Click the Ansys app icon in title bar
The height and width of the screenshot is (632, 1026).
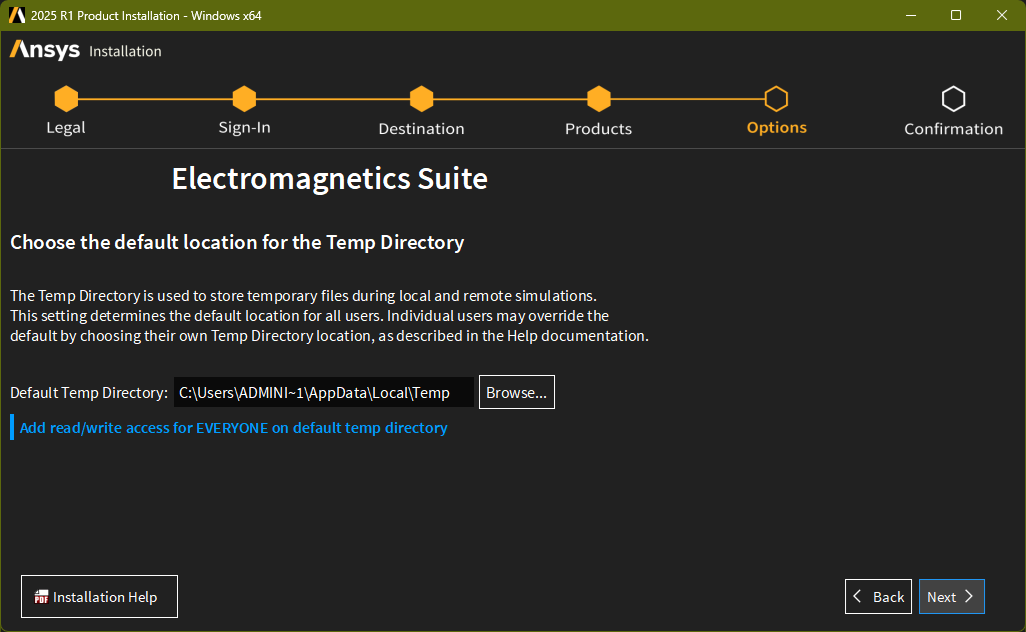pyautogui.click(x=16, y=15)
